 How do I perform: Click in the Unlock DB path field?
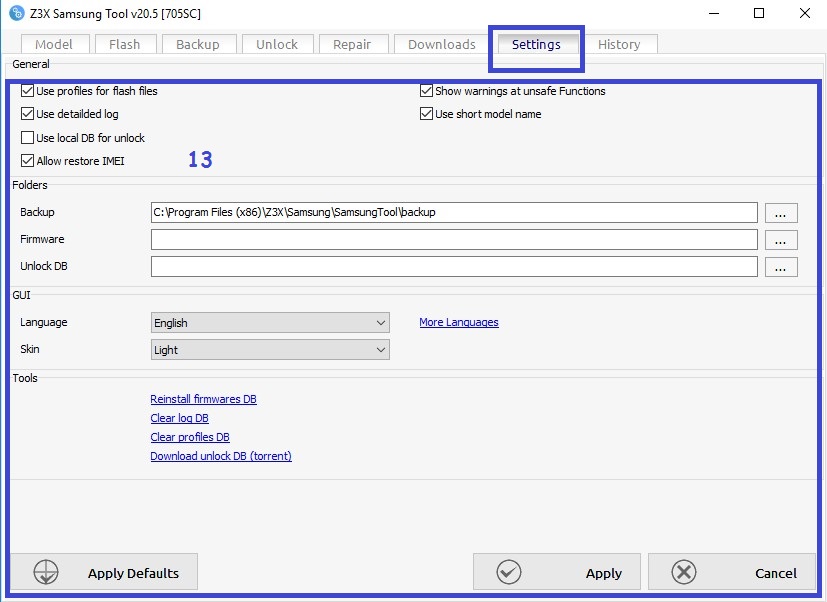454,266
